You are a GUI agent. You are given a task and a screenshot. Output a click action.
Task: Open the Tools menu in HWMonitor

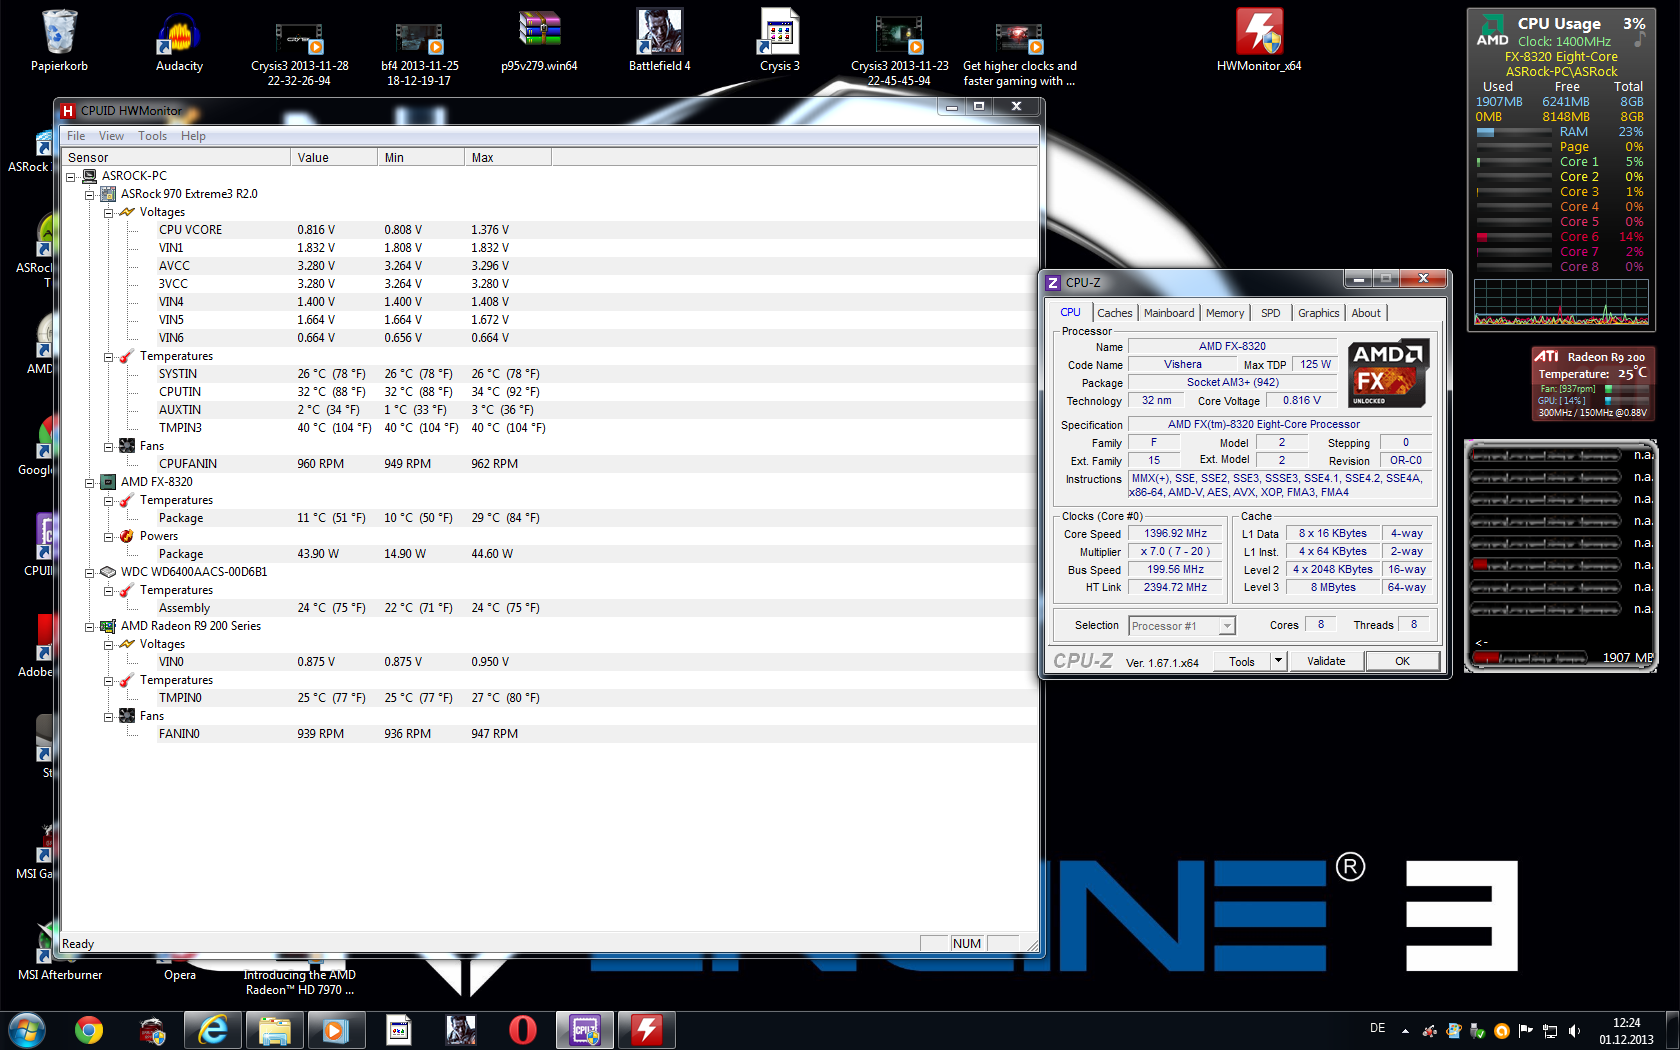pos(152,136)
